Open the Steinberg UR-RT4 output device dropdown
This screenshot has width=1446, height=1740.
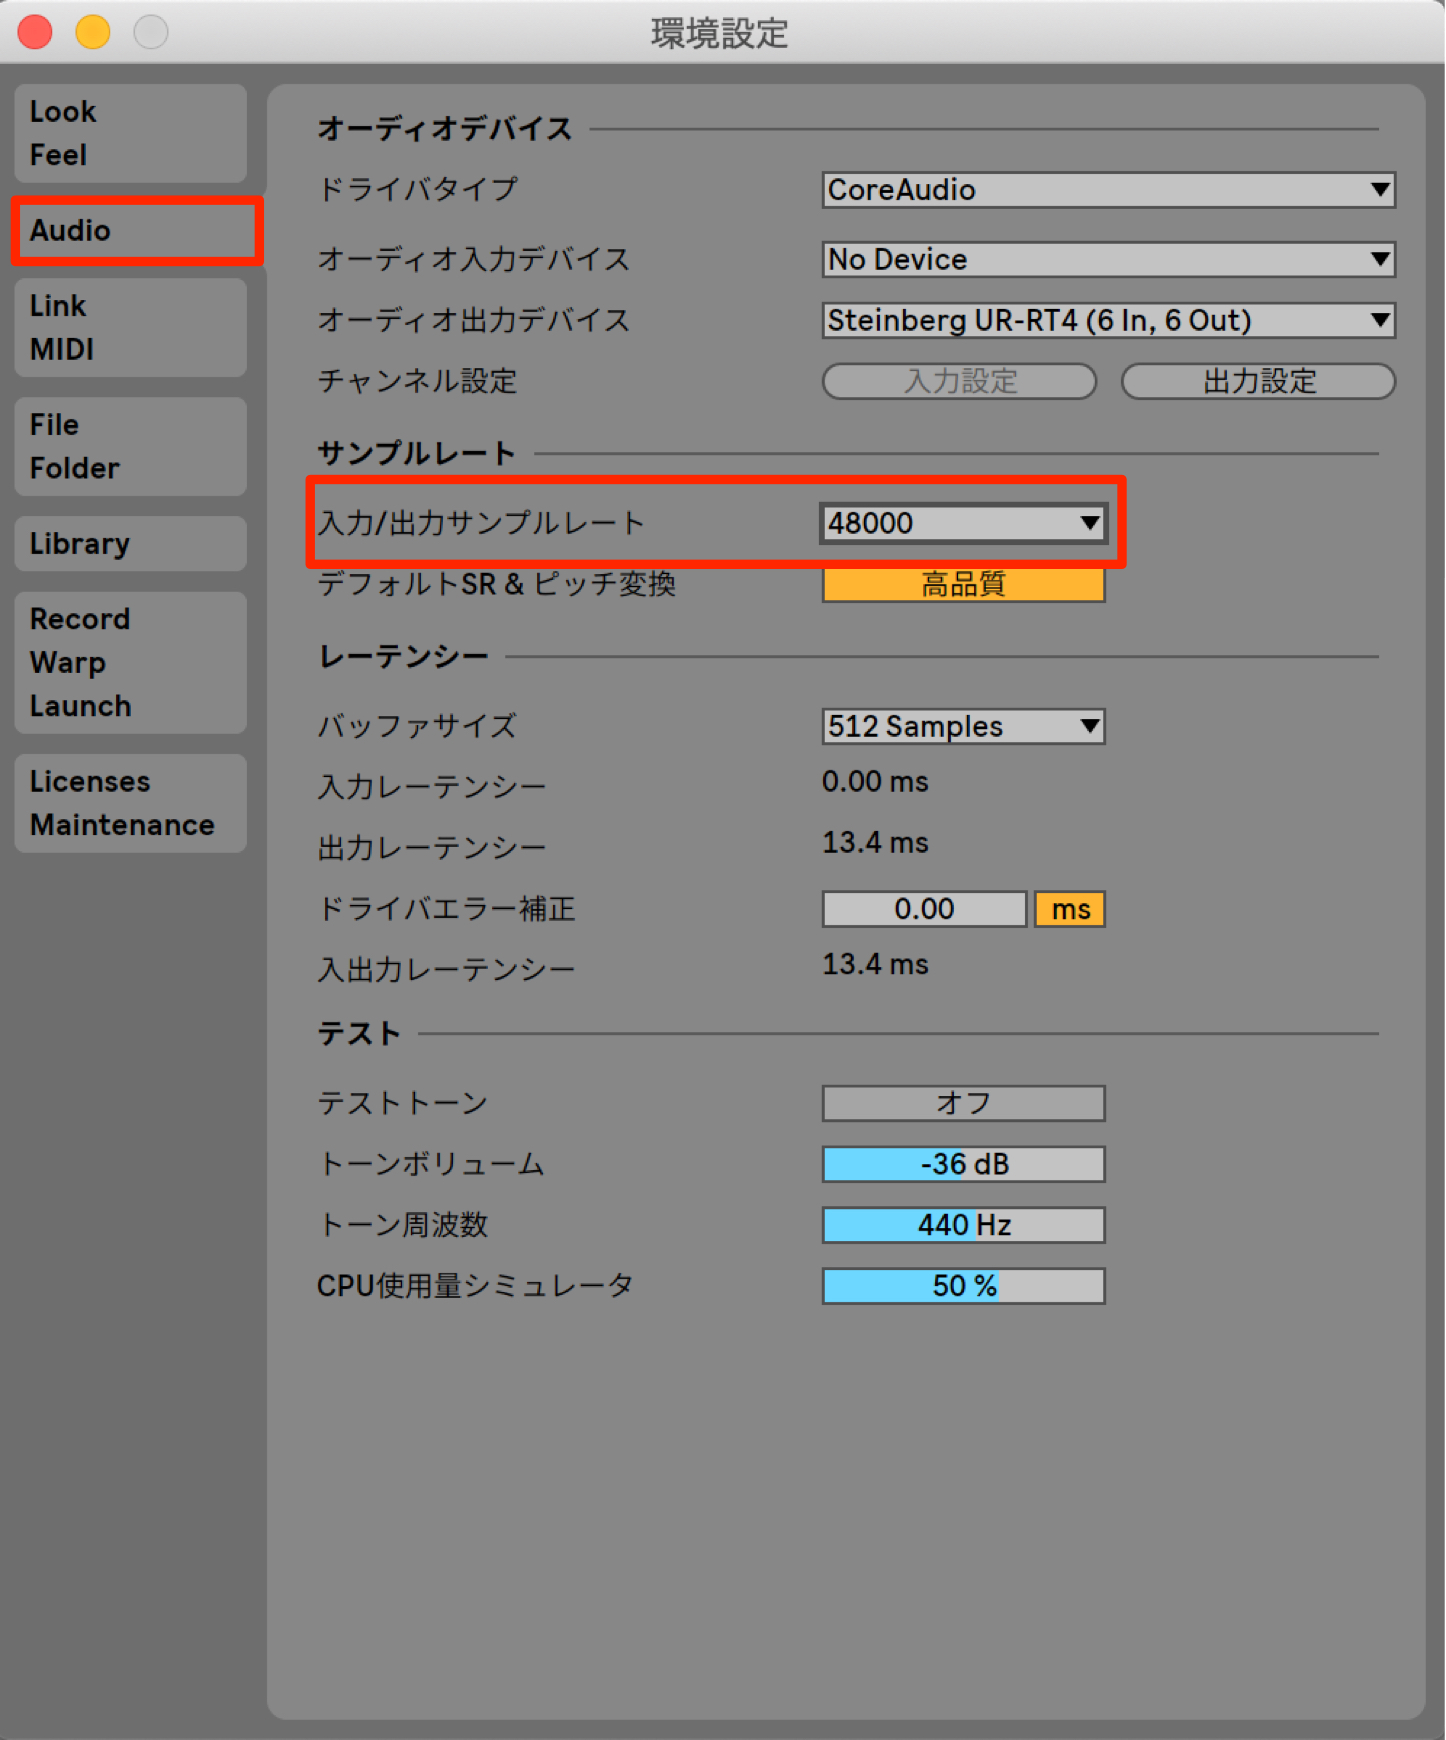(1108, 321)
